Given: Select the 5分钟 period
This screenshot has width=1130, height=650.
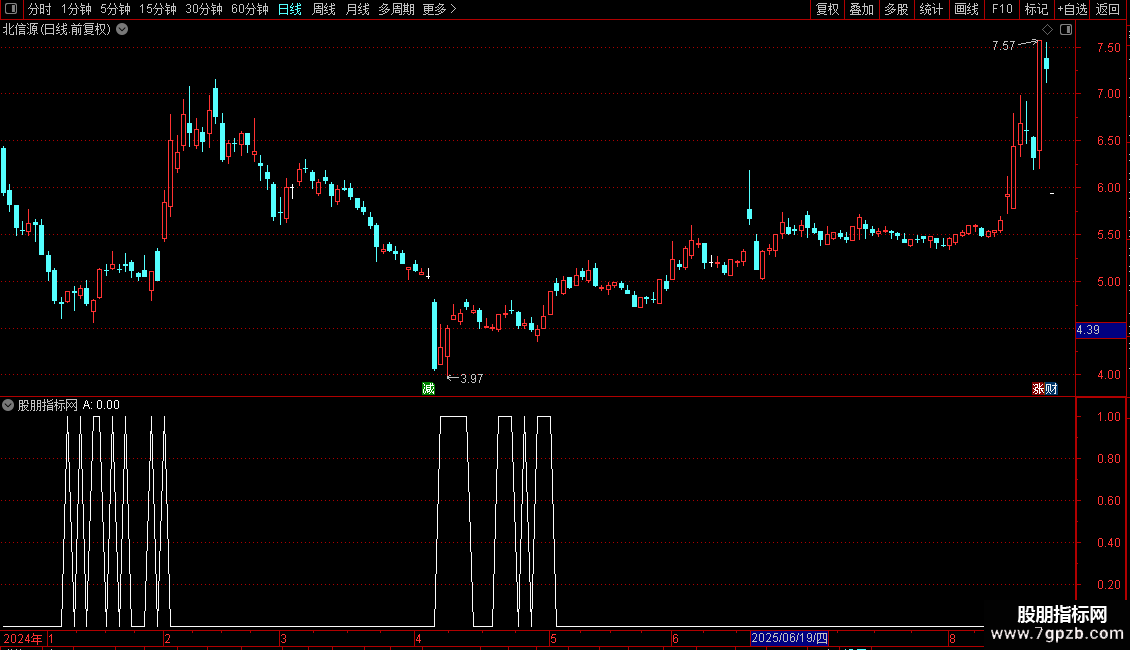Looking at the screenshot, I should point(115,9).
